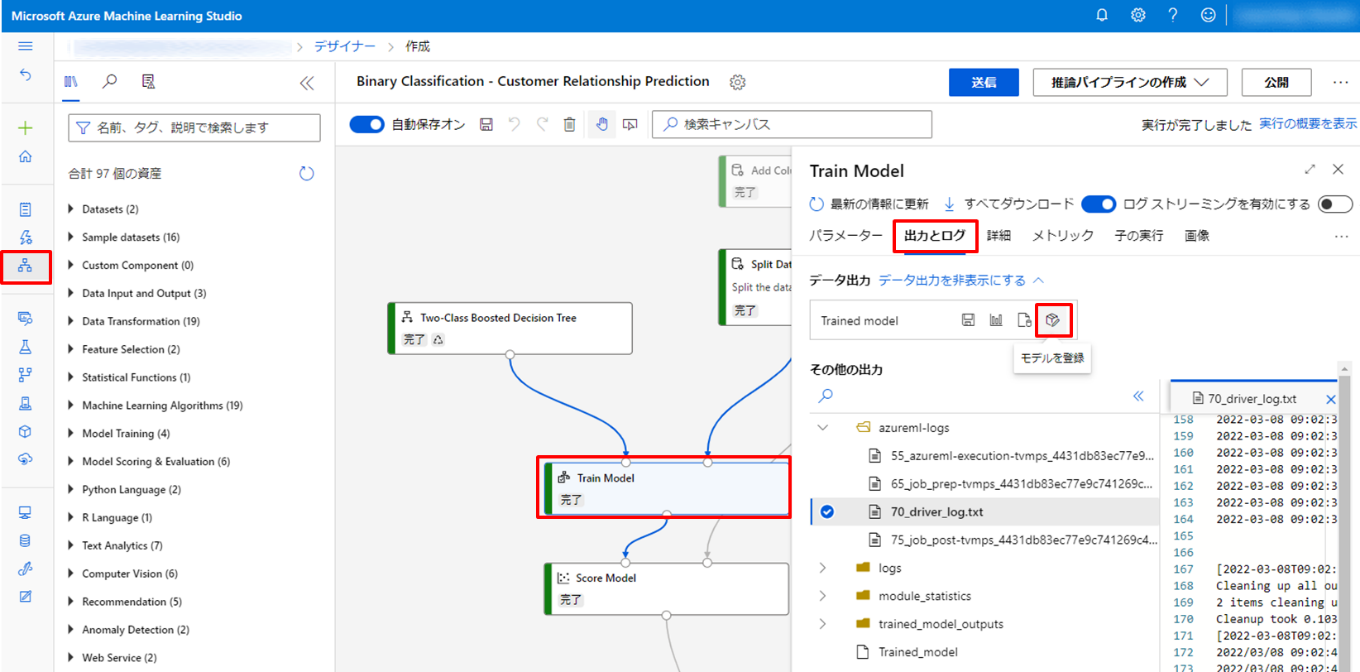Switch to 子の実行 tab

click(1139, 236)
